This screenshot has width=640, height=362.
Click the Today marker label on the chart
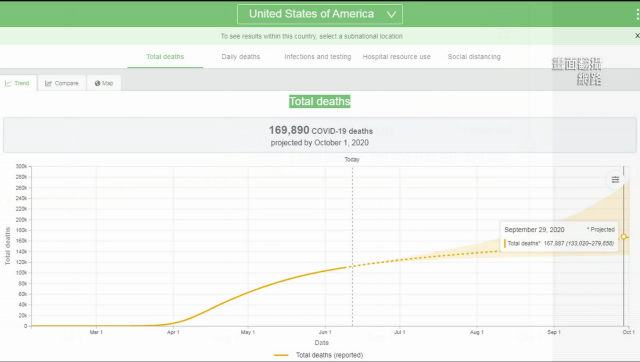[x=352, y=160]
